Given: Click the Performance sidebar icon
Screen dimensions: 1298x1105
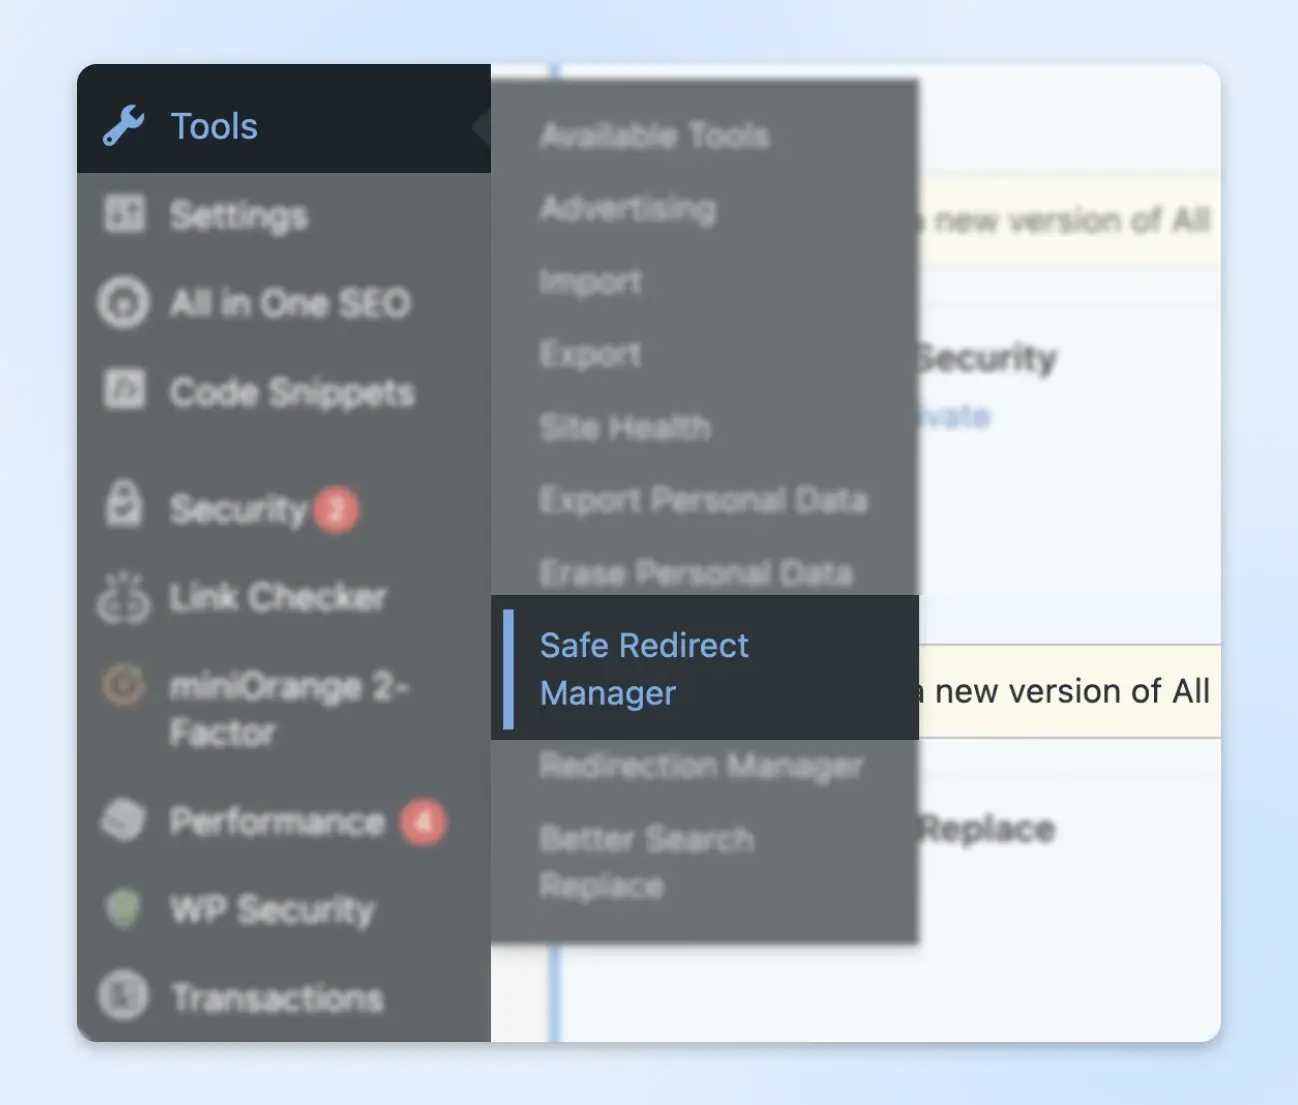Looking at the screenshot, I should tap(124, 821).
